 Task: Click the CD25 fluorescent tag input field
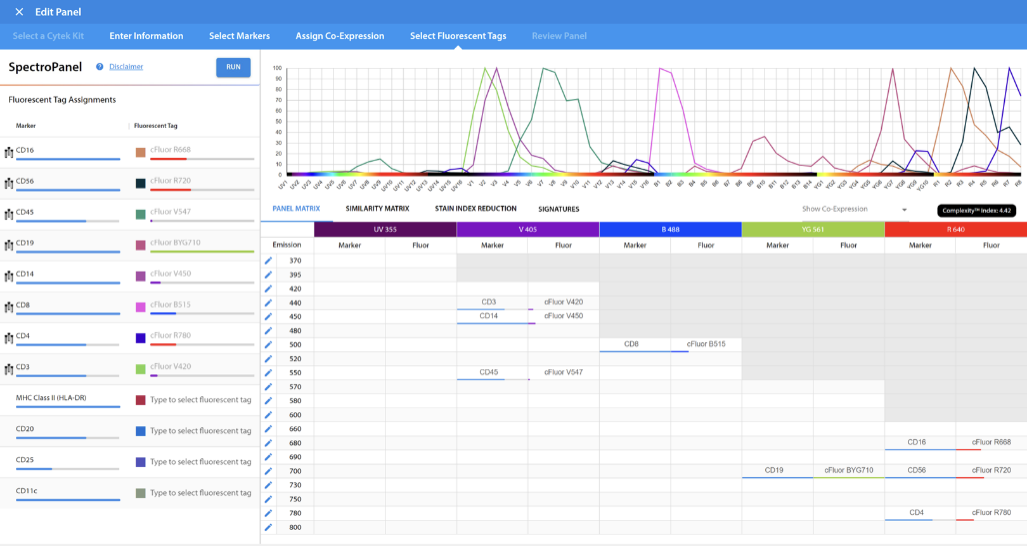click(x=200, y=462)
